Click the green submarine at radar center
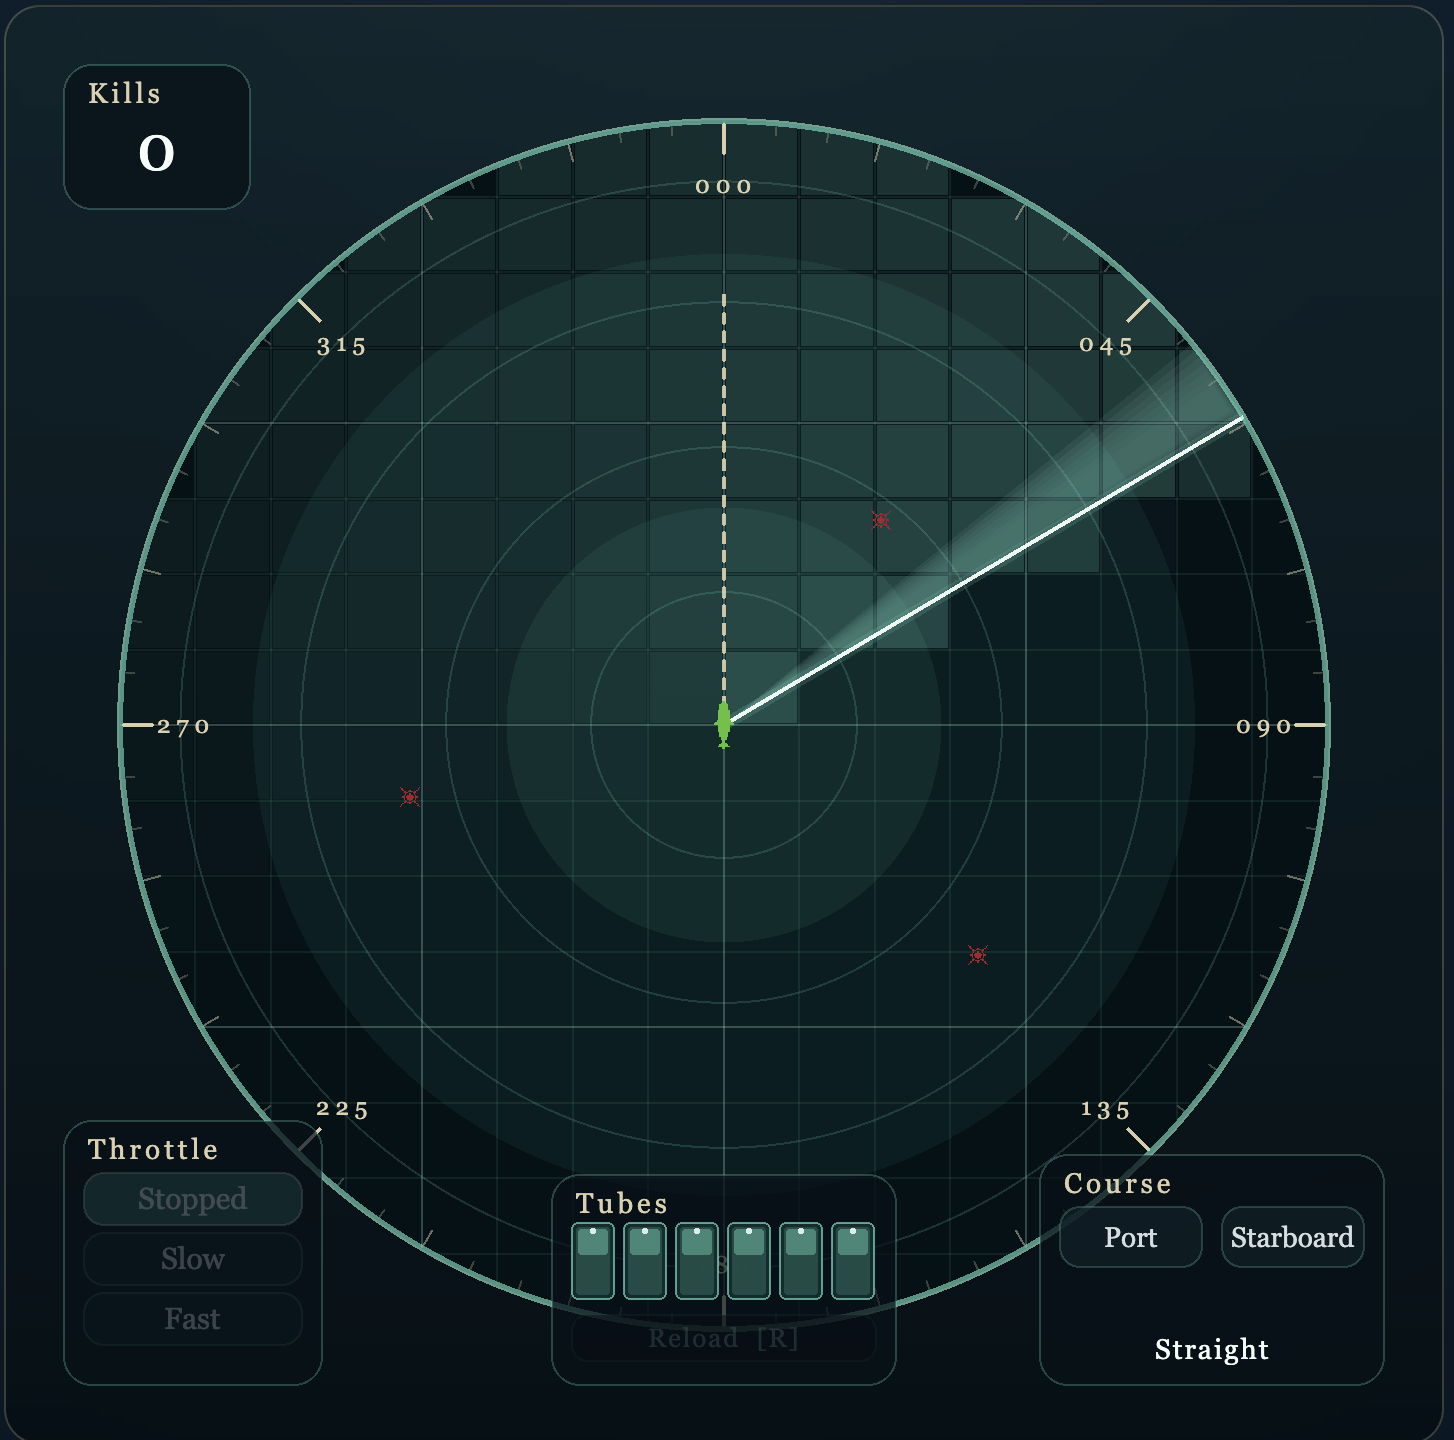The image size is (1454, 1440). click(724, 724)
